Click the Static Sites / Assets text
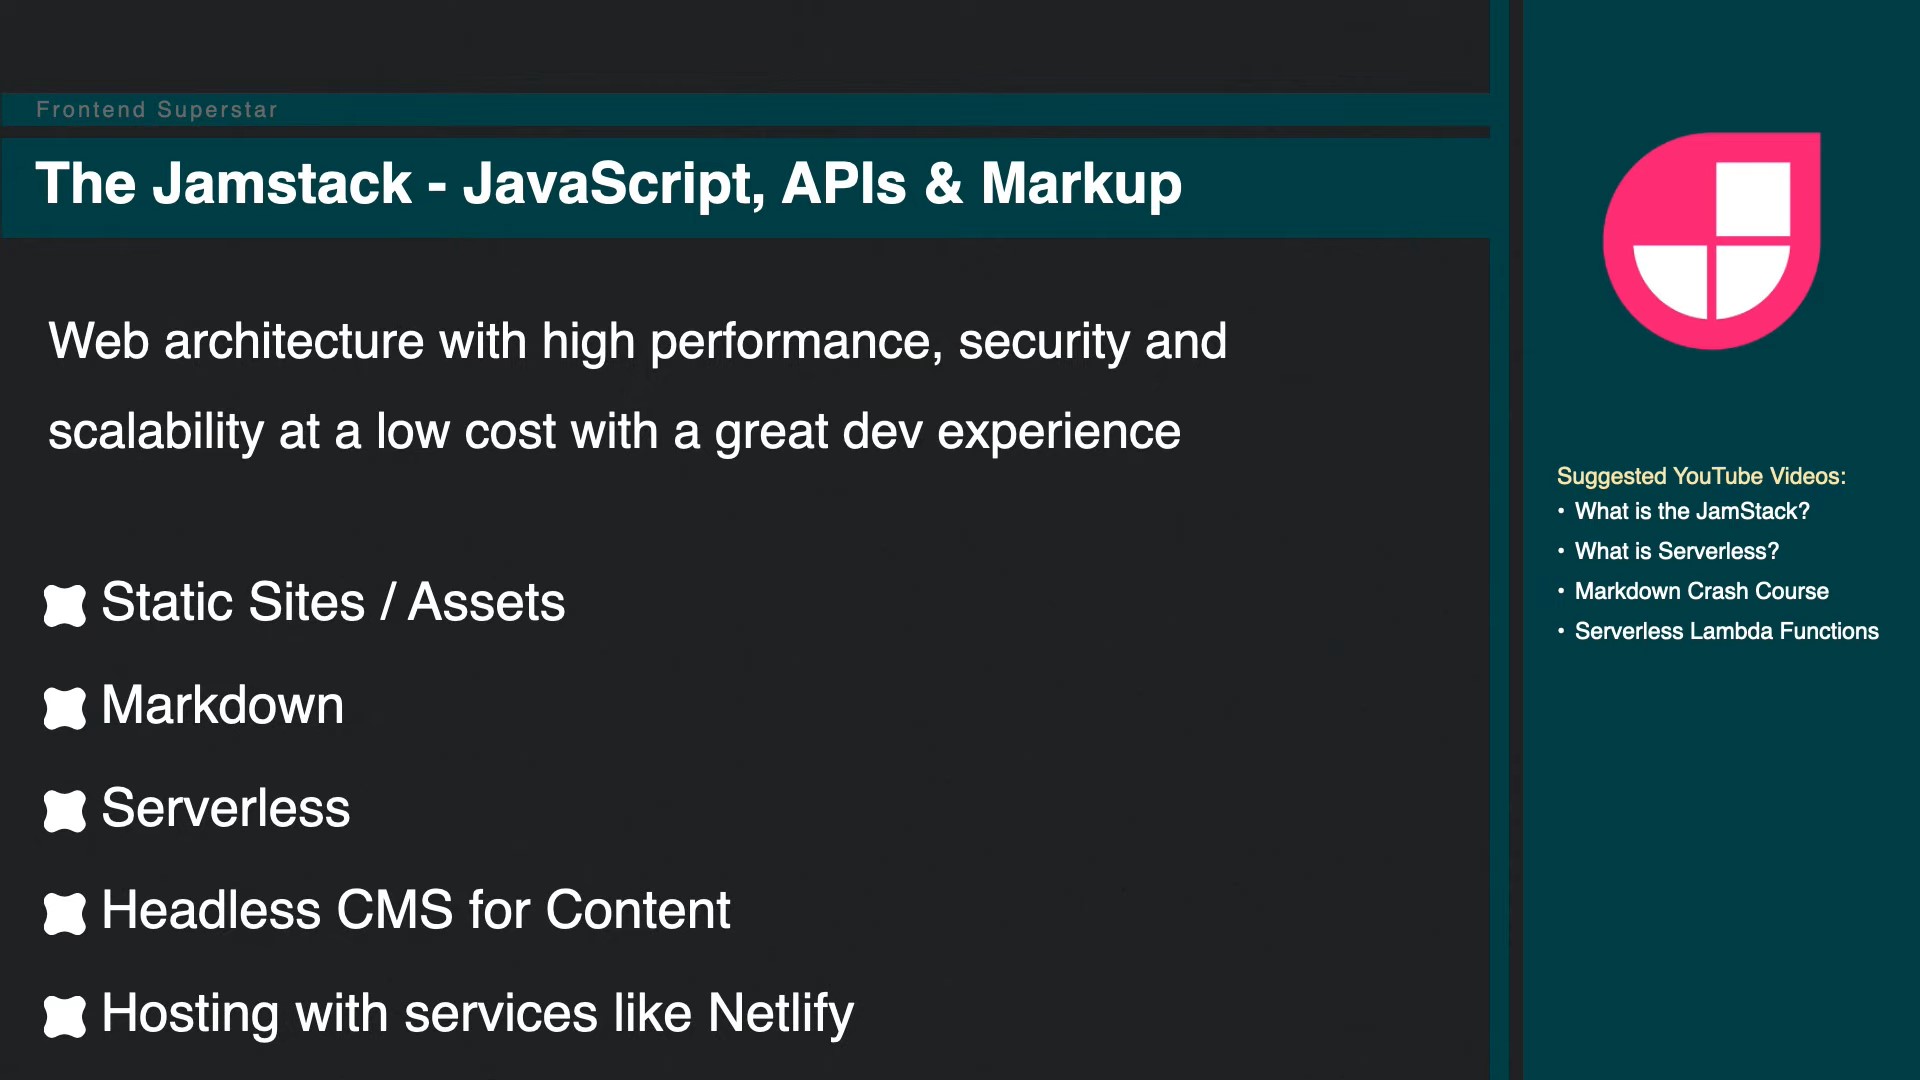1920x1080 pixels. point(333,603)
